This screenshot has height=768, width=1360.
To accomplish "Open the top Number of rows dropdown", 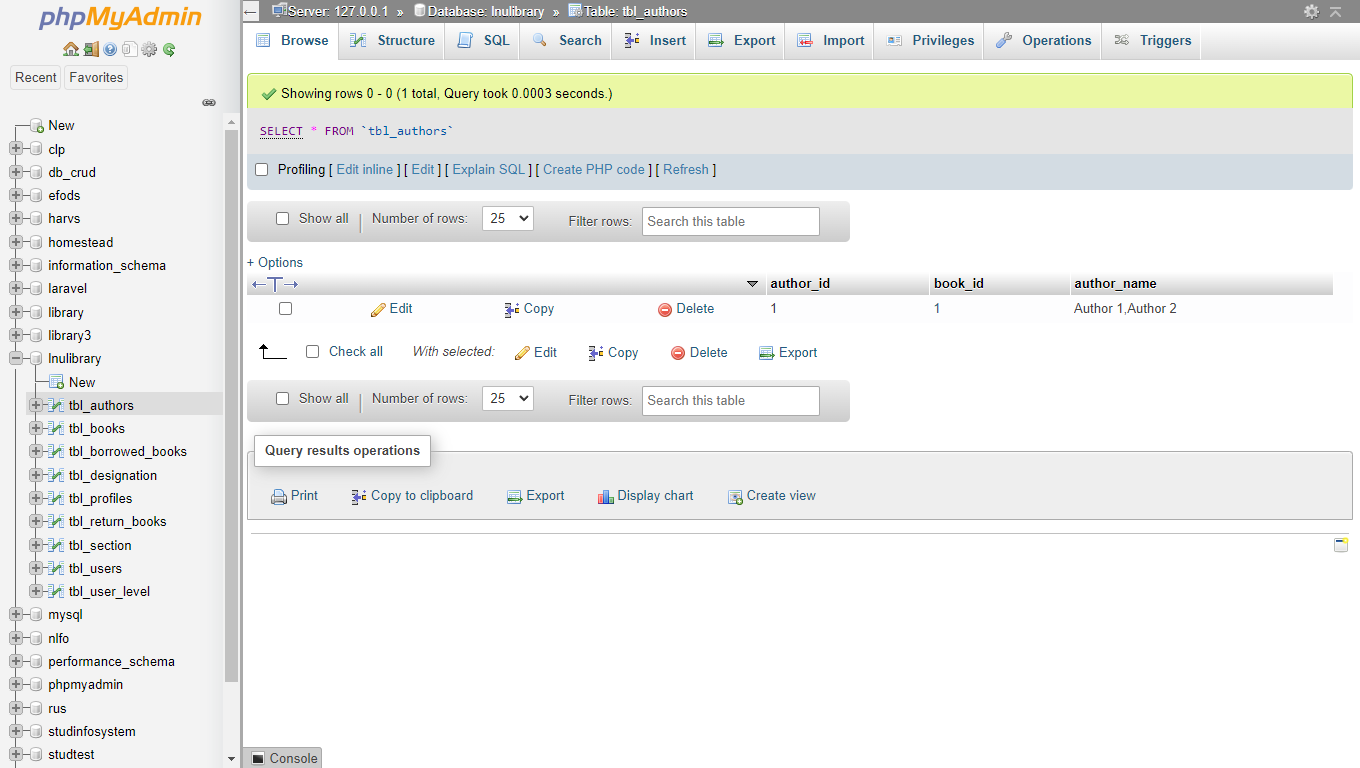I will pos(507,219).
